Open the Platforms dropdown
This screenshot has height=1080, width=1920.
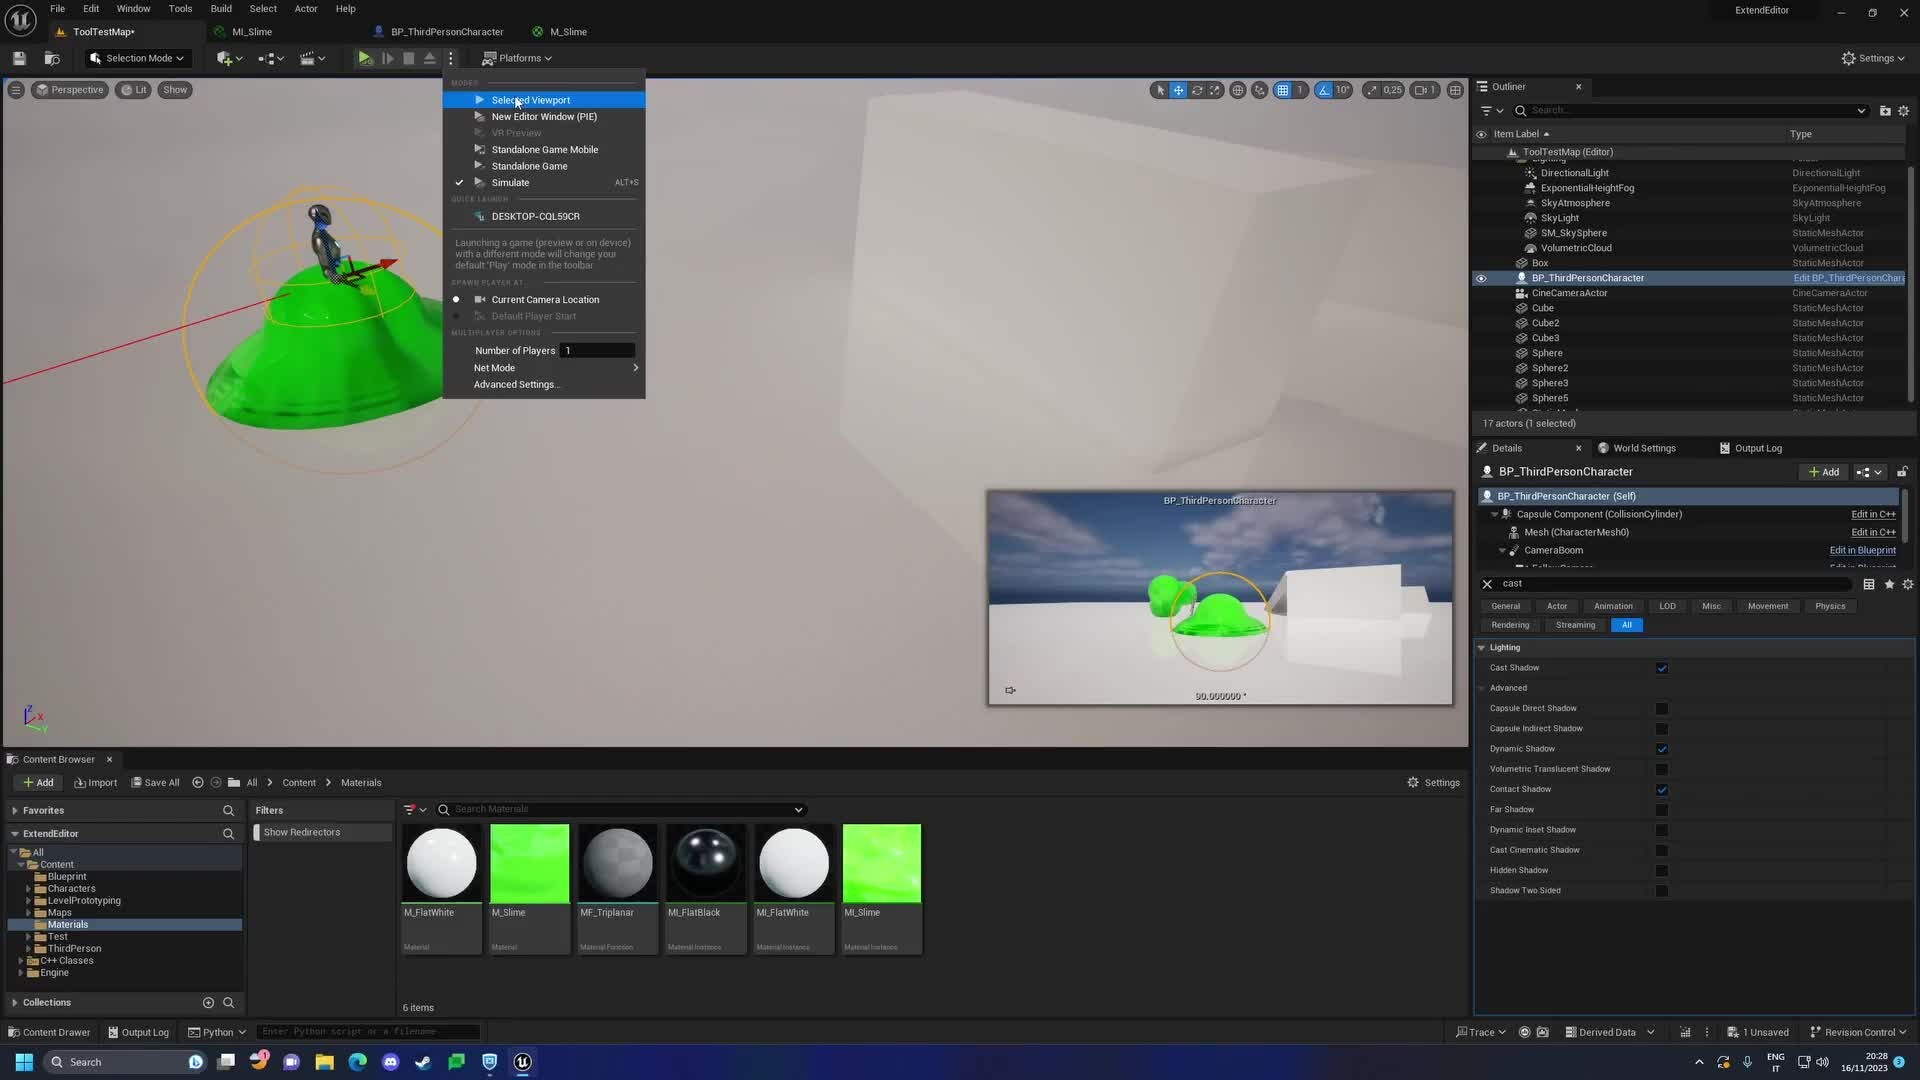518,58
